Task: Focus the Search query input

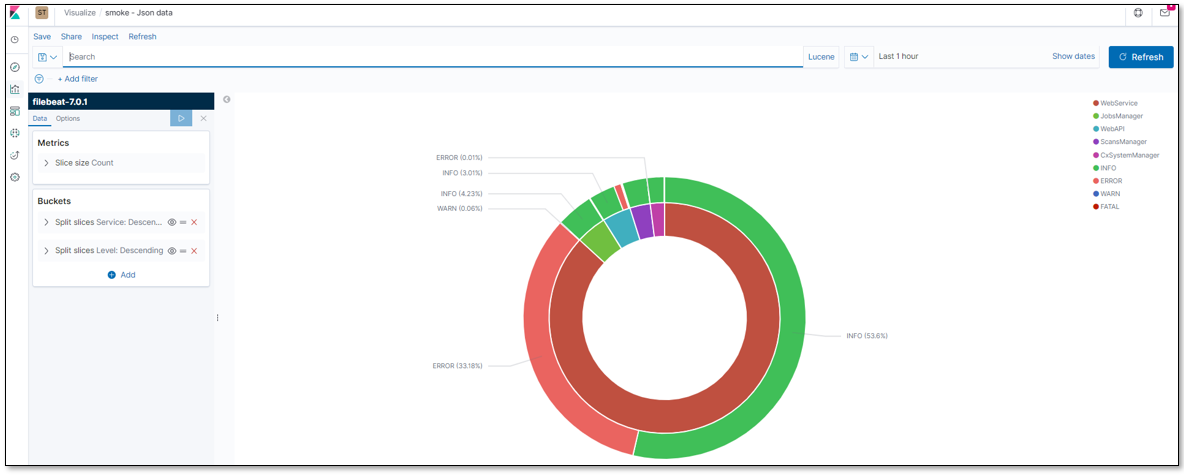Action: tap(433, 57)
